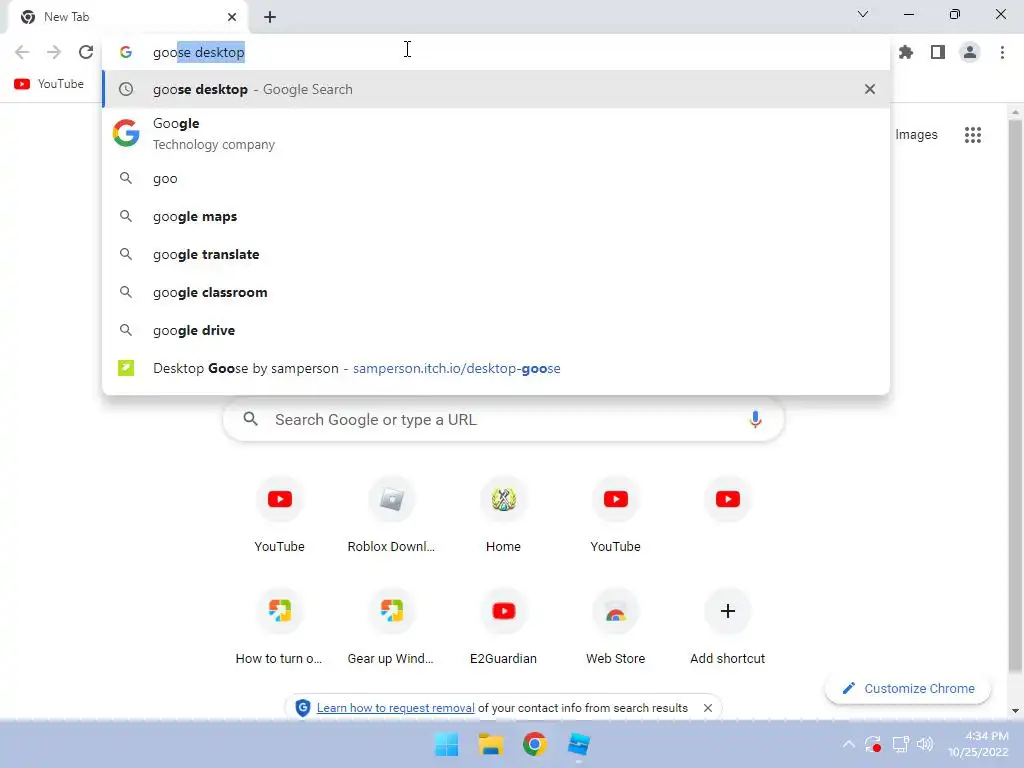Follow Learn how to request removal link

(395, 708)
